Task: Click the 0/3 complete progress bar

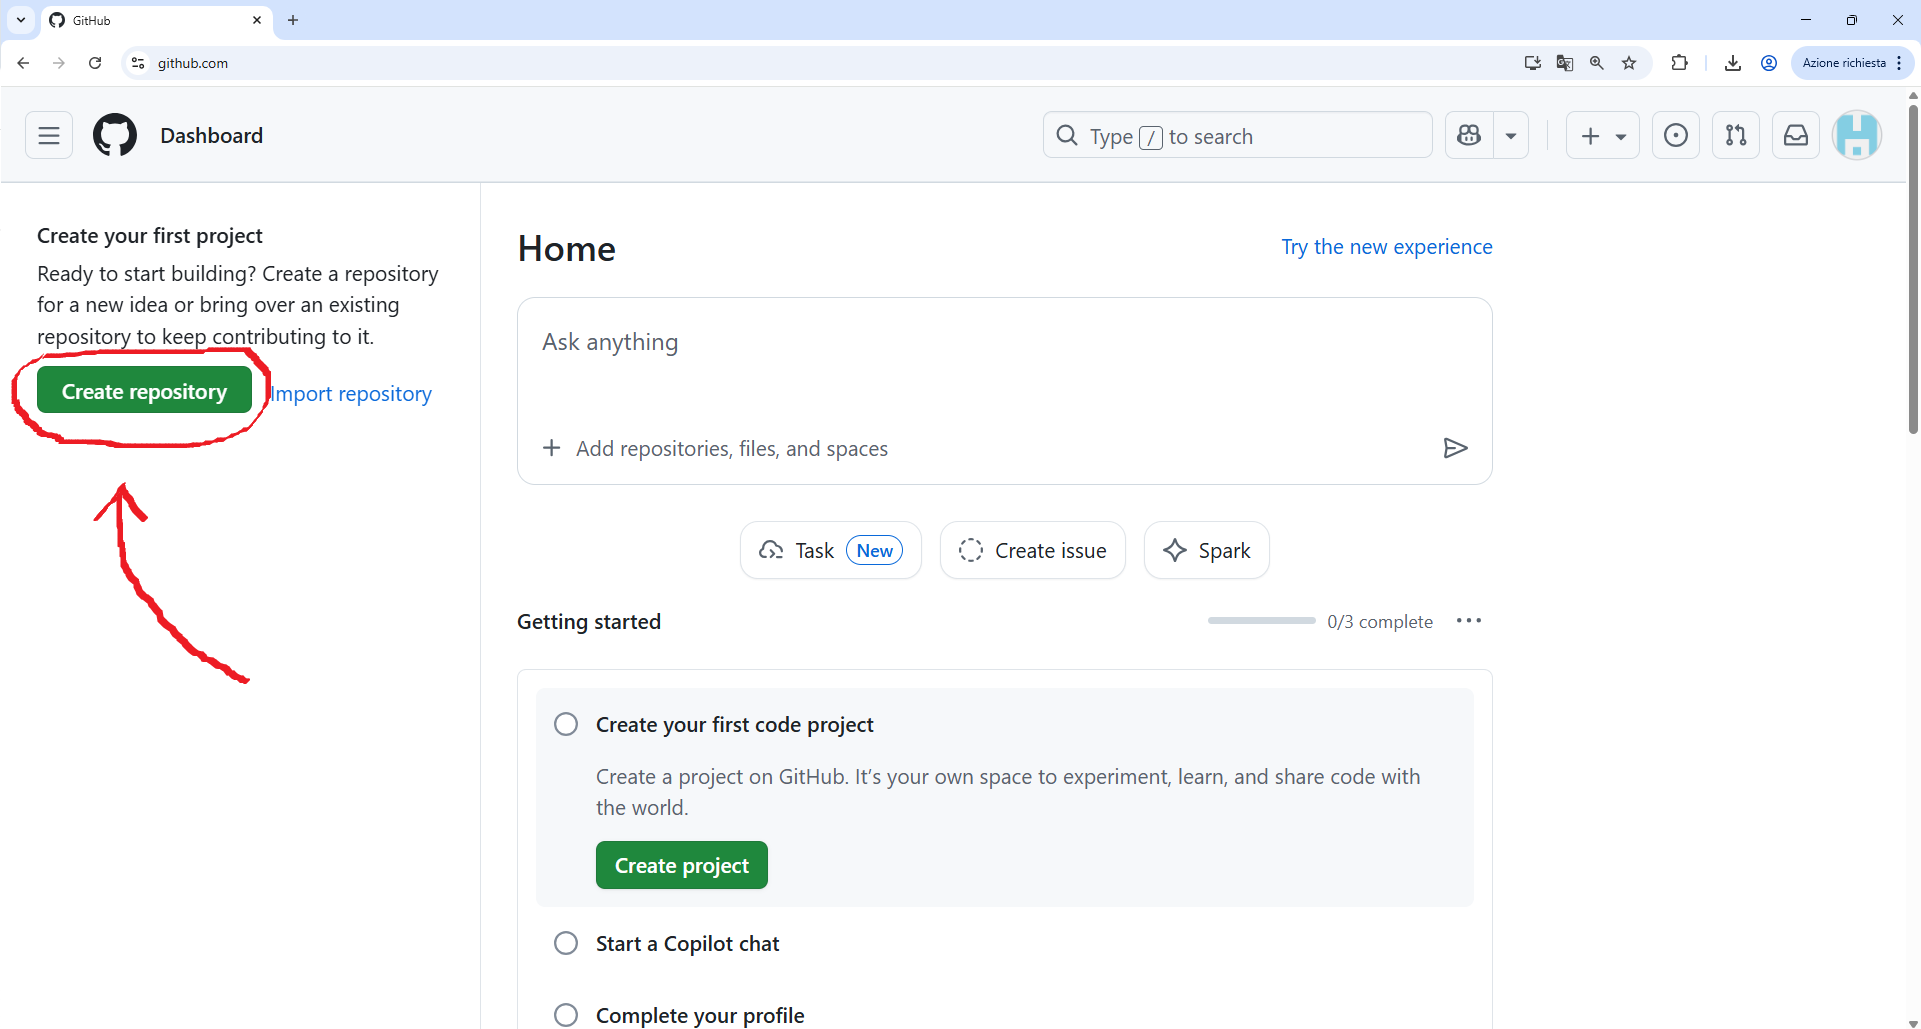Action: click(1261, 620)
